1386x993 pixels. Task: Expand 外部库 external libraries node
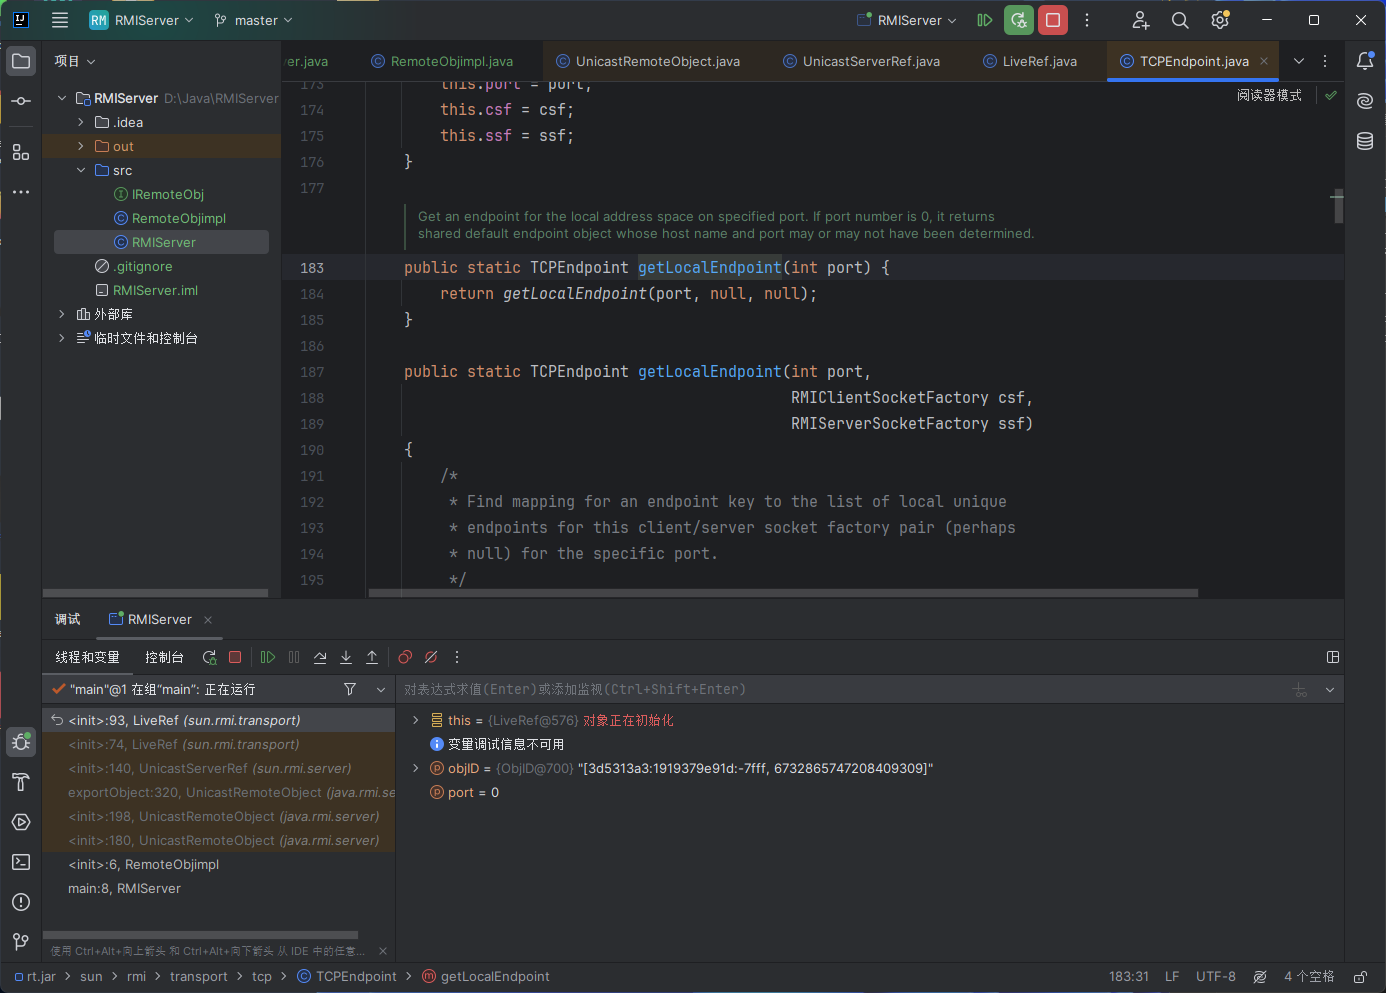[62, 314]
